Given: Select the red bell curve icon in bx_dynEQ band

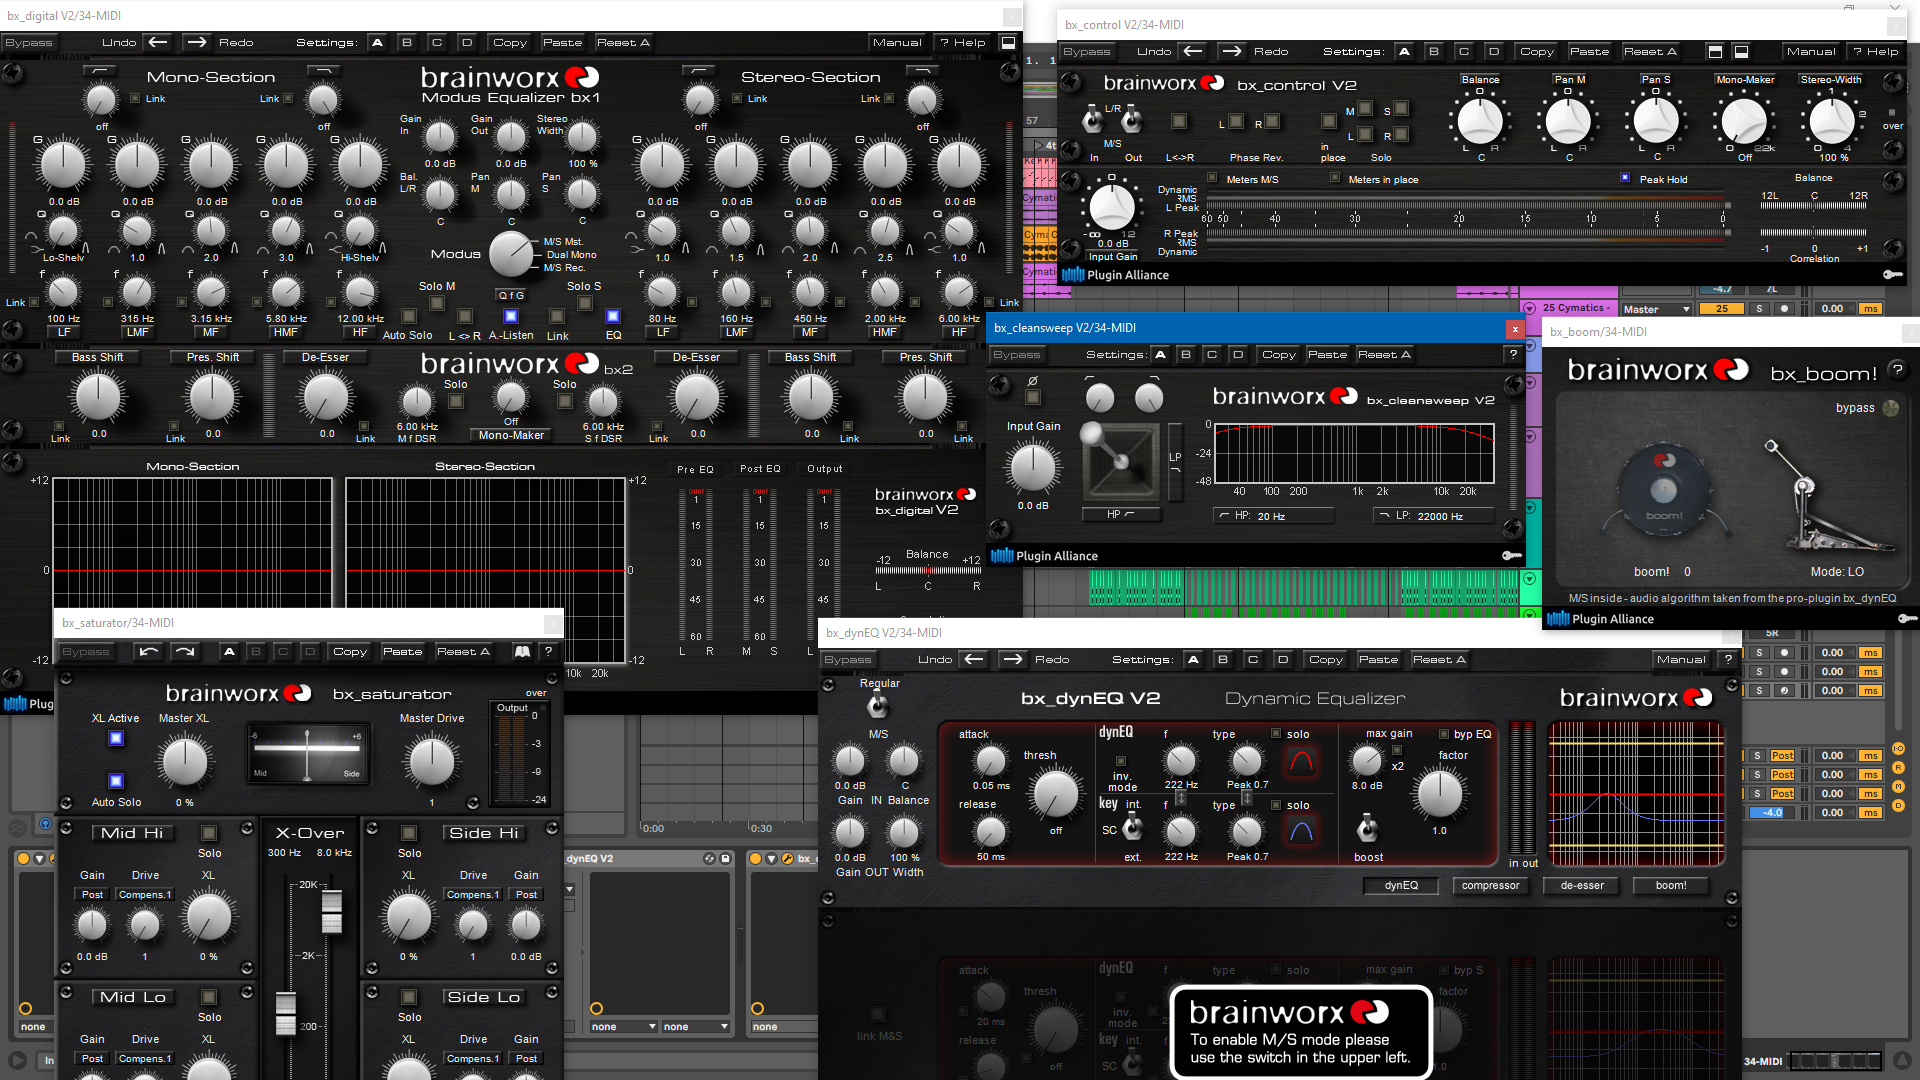Looking at the screenshot, I should pyautogui.click(x=1301, y=763).
